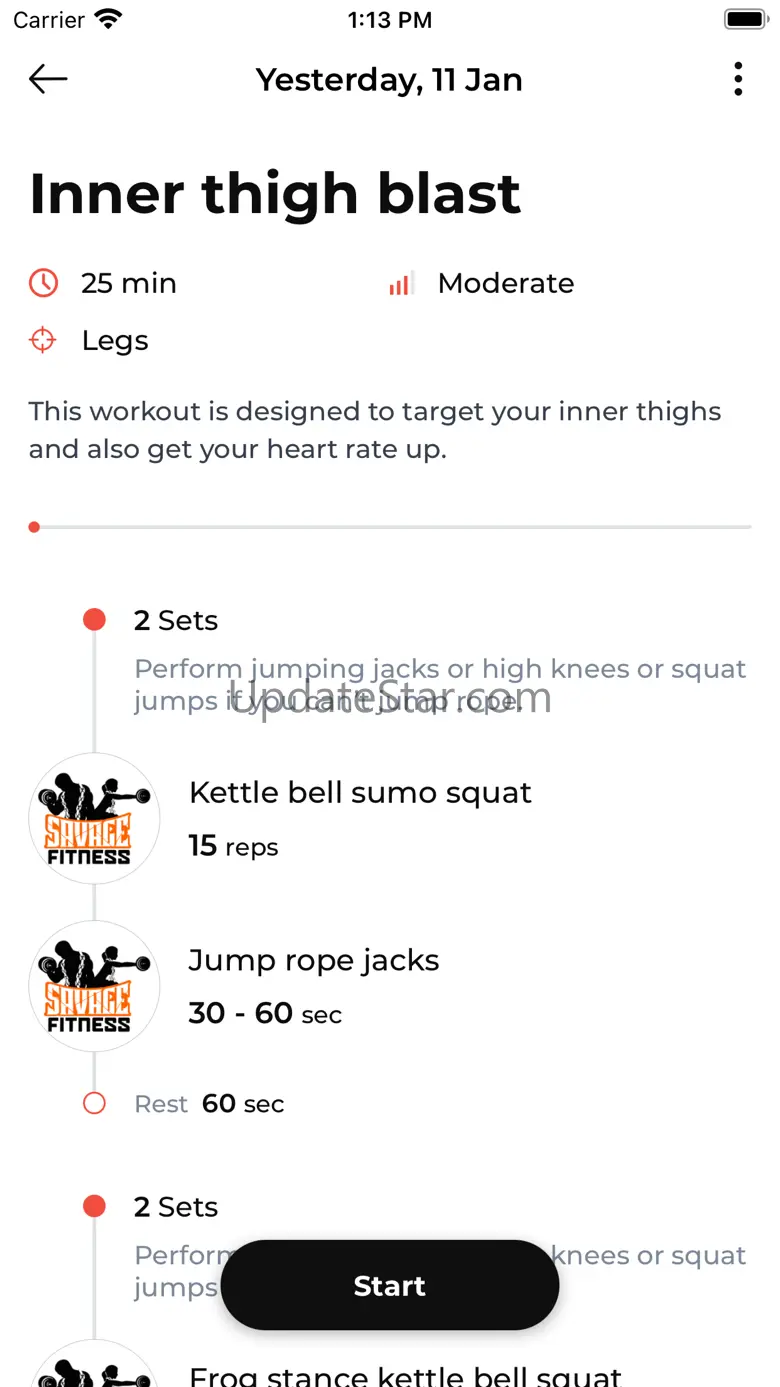780x1387 pixels.
Task: Tap the Yesterday, 11 Jan date title
Action: (389, 80)
